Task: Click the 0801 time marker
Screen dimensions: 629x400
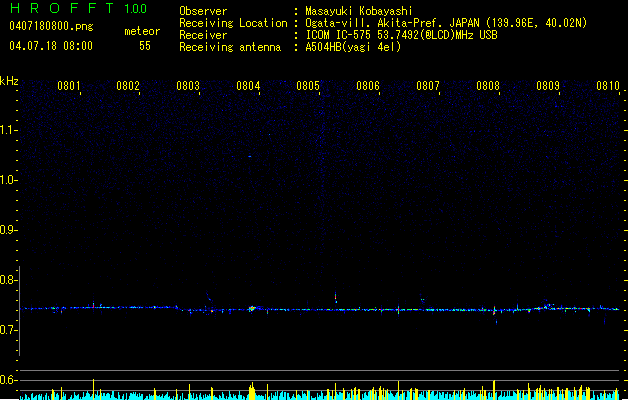Action: 69,85
